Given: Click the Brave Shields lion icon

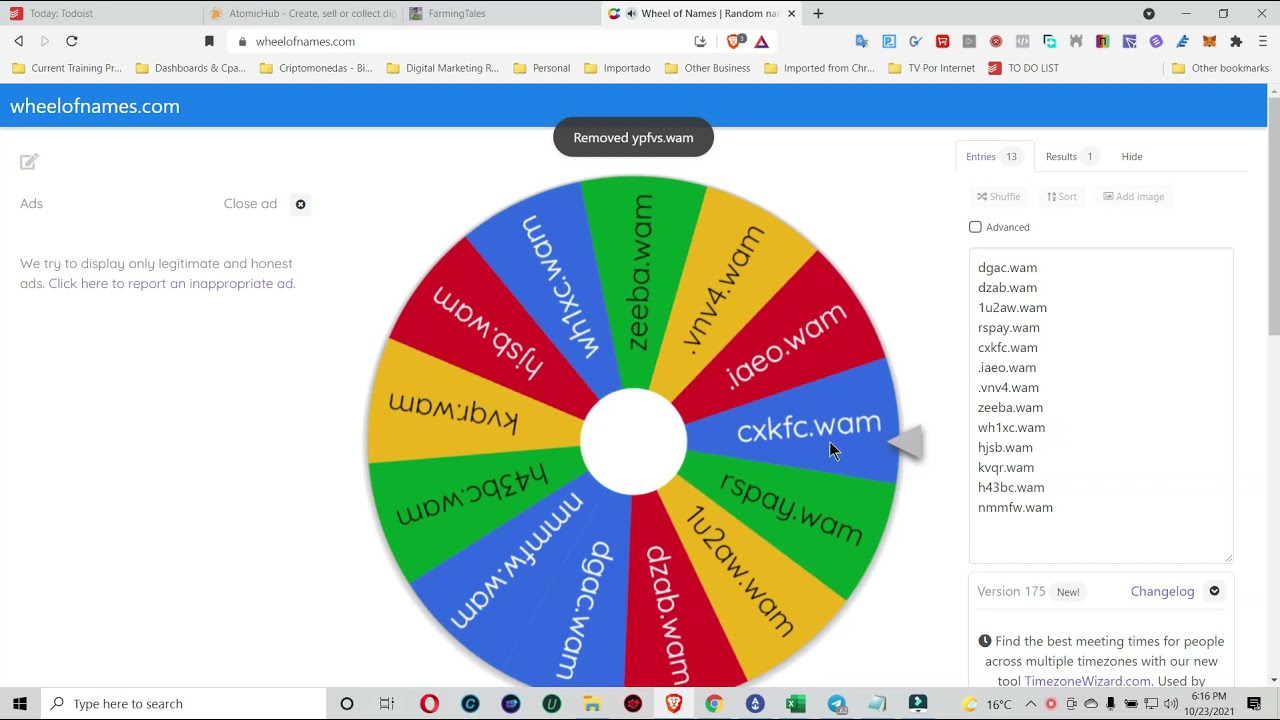Looking at the screenshot, I should tap(735, 41).
